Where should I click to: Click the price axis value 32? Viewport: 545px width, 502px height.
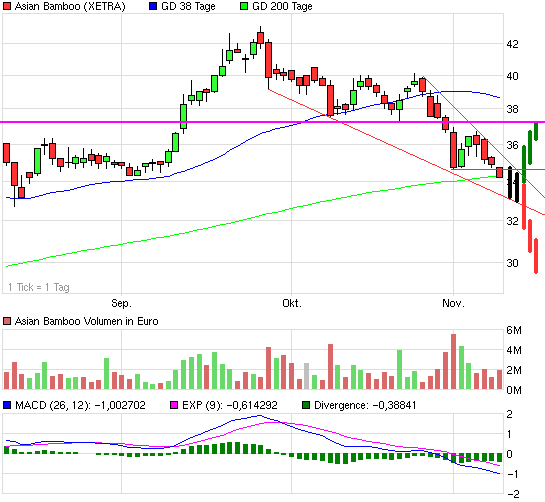(512, 221)
